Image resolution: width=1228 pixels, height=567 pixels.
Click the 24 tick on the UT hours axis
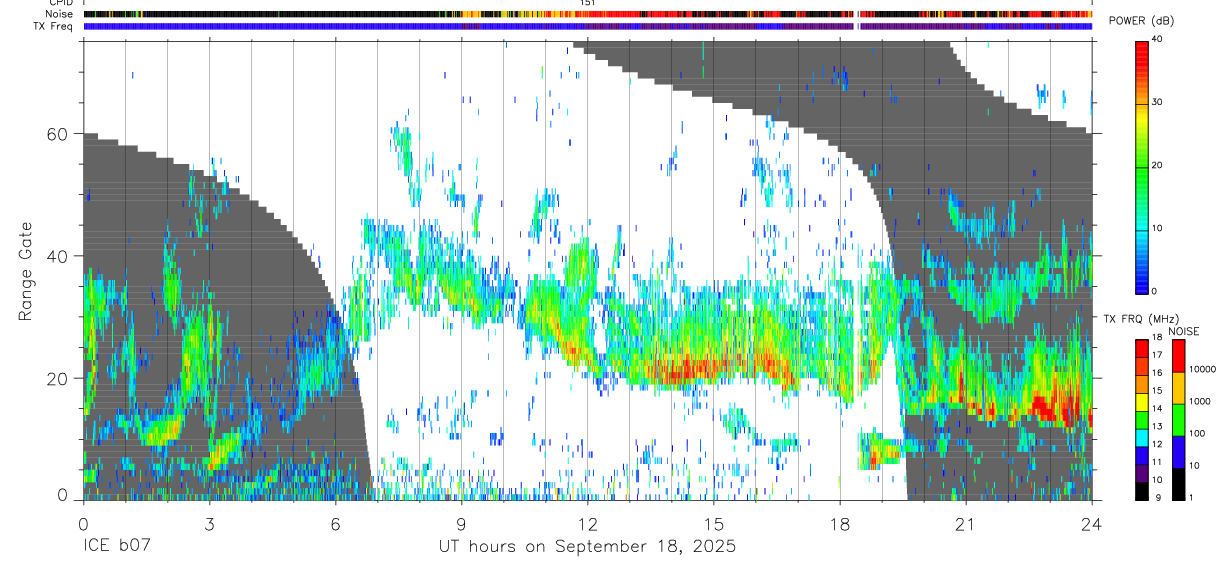point(1091,523)
